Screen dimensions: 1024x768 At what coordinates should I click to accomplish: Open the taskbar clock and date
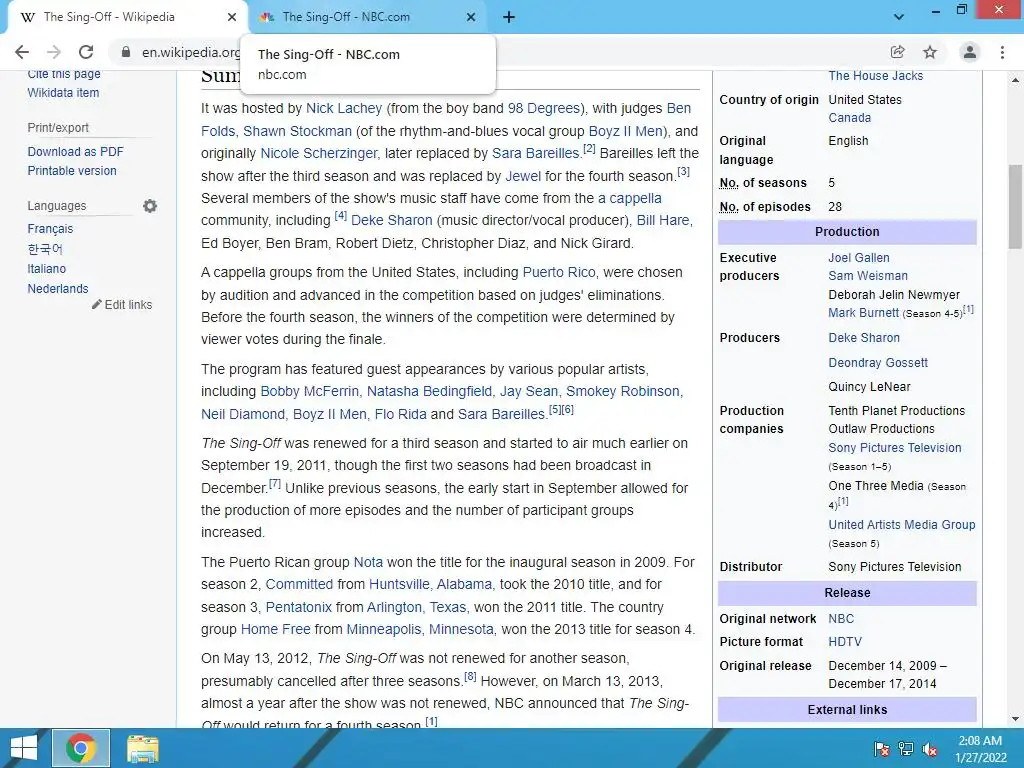click(980, 749)
